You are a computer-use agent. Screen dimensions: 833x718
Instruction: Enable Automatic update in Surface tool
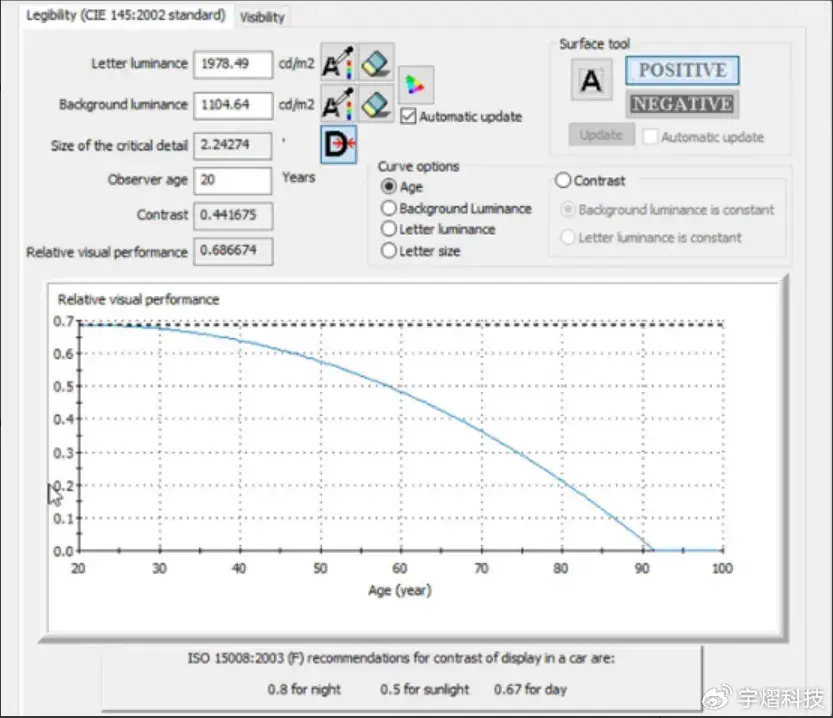[x=650, y=137]
